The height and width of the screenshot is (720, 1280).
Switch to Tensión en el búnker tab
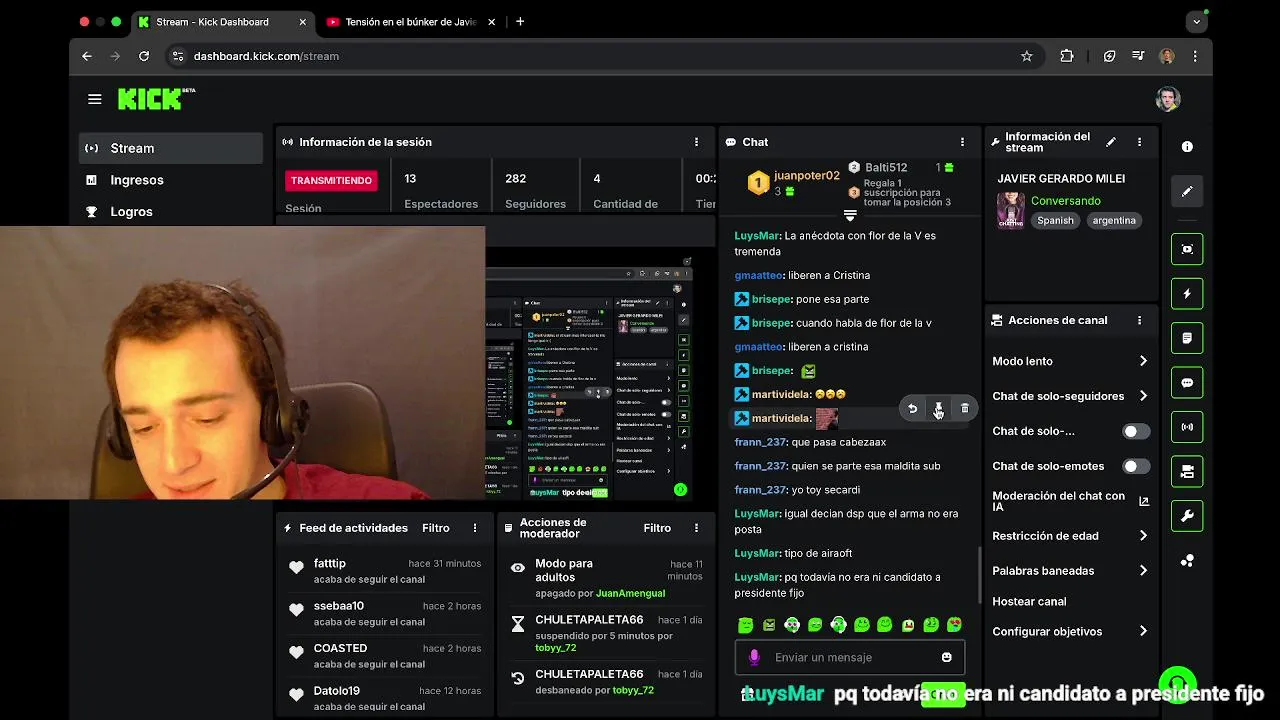pos(410,22)
